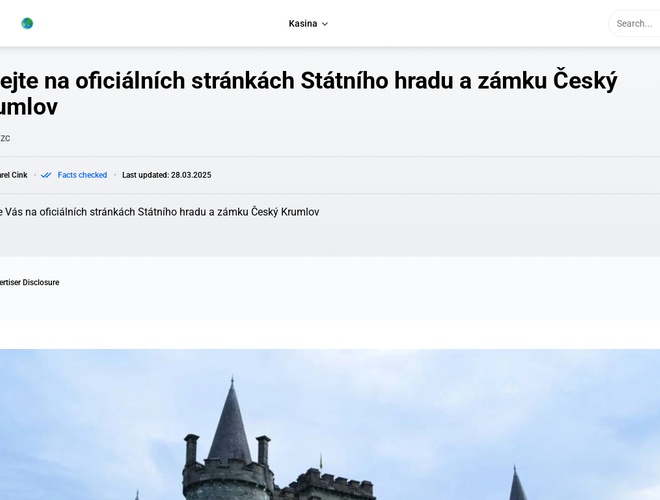Click the word "umlov" on headline's second line

coord(29,107)
